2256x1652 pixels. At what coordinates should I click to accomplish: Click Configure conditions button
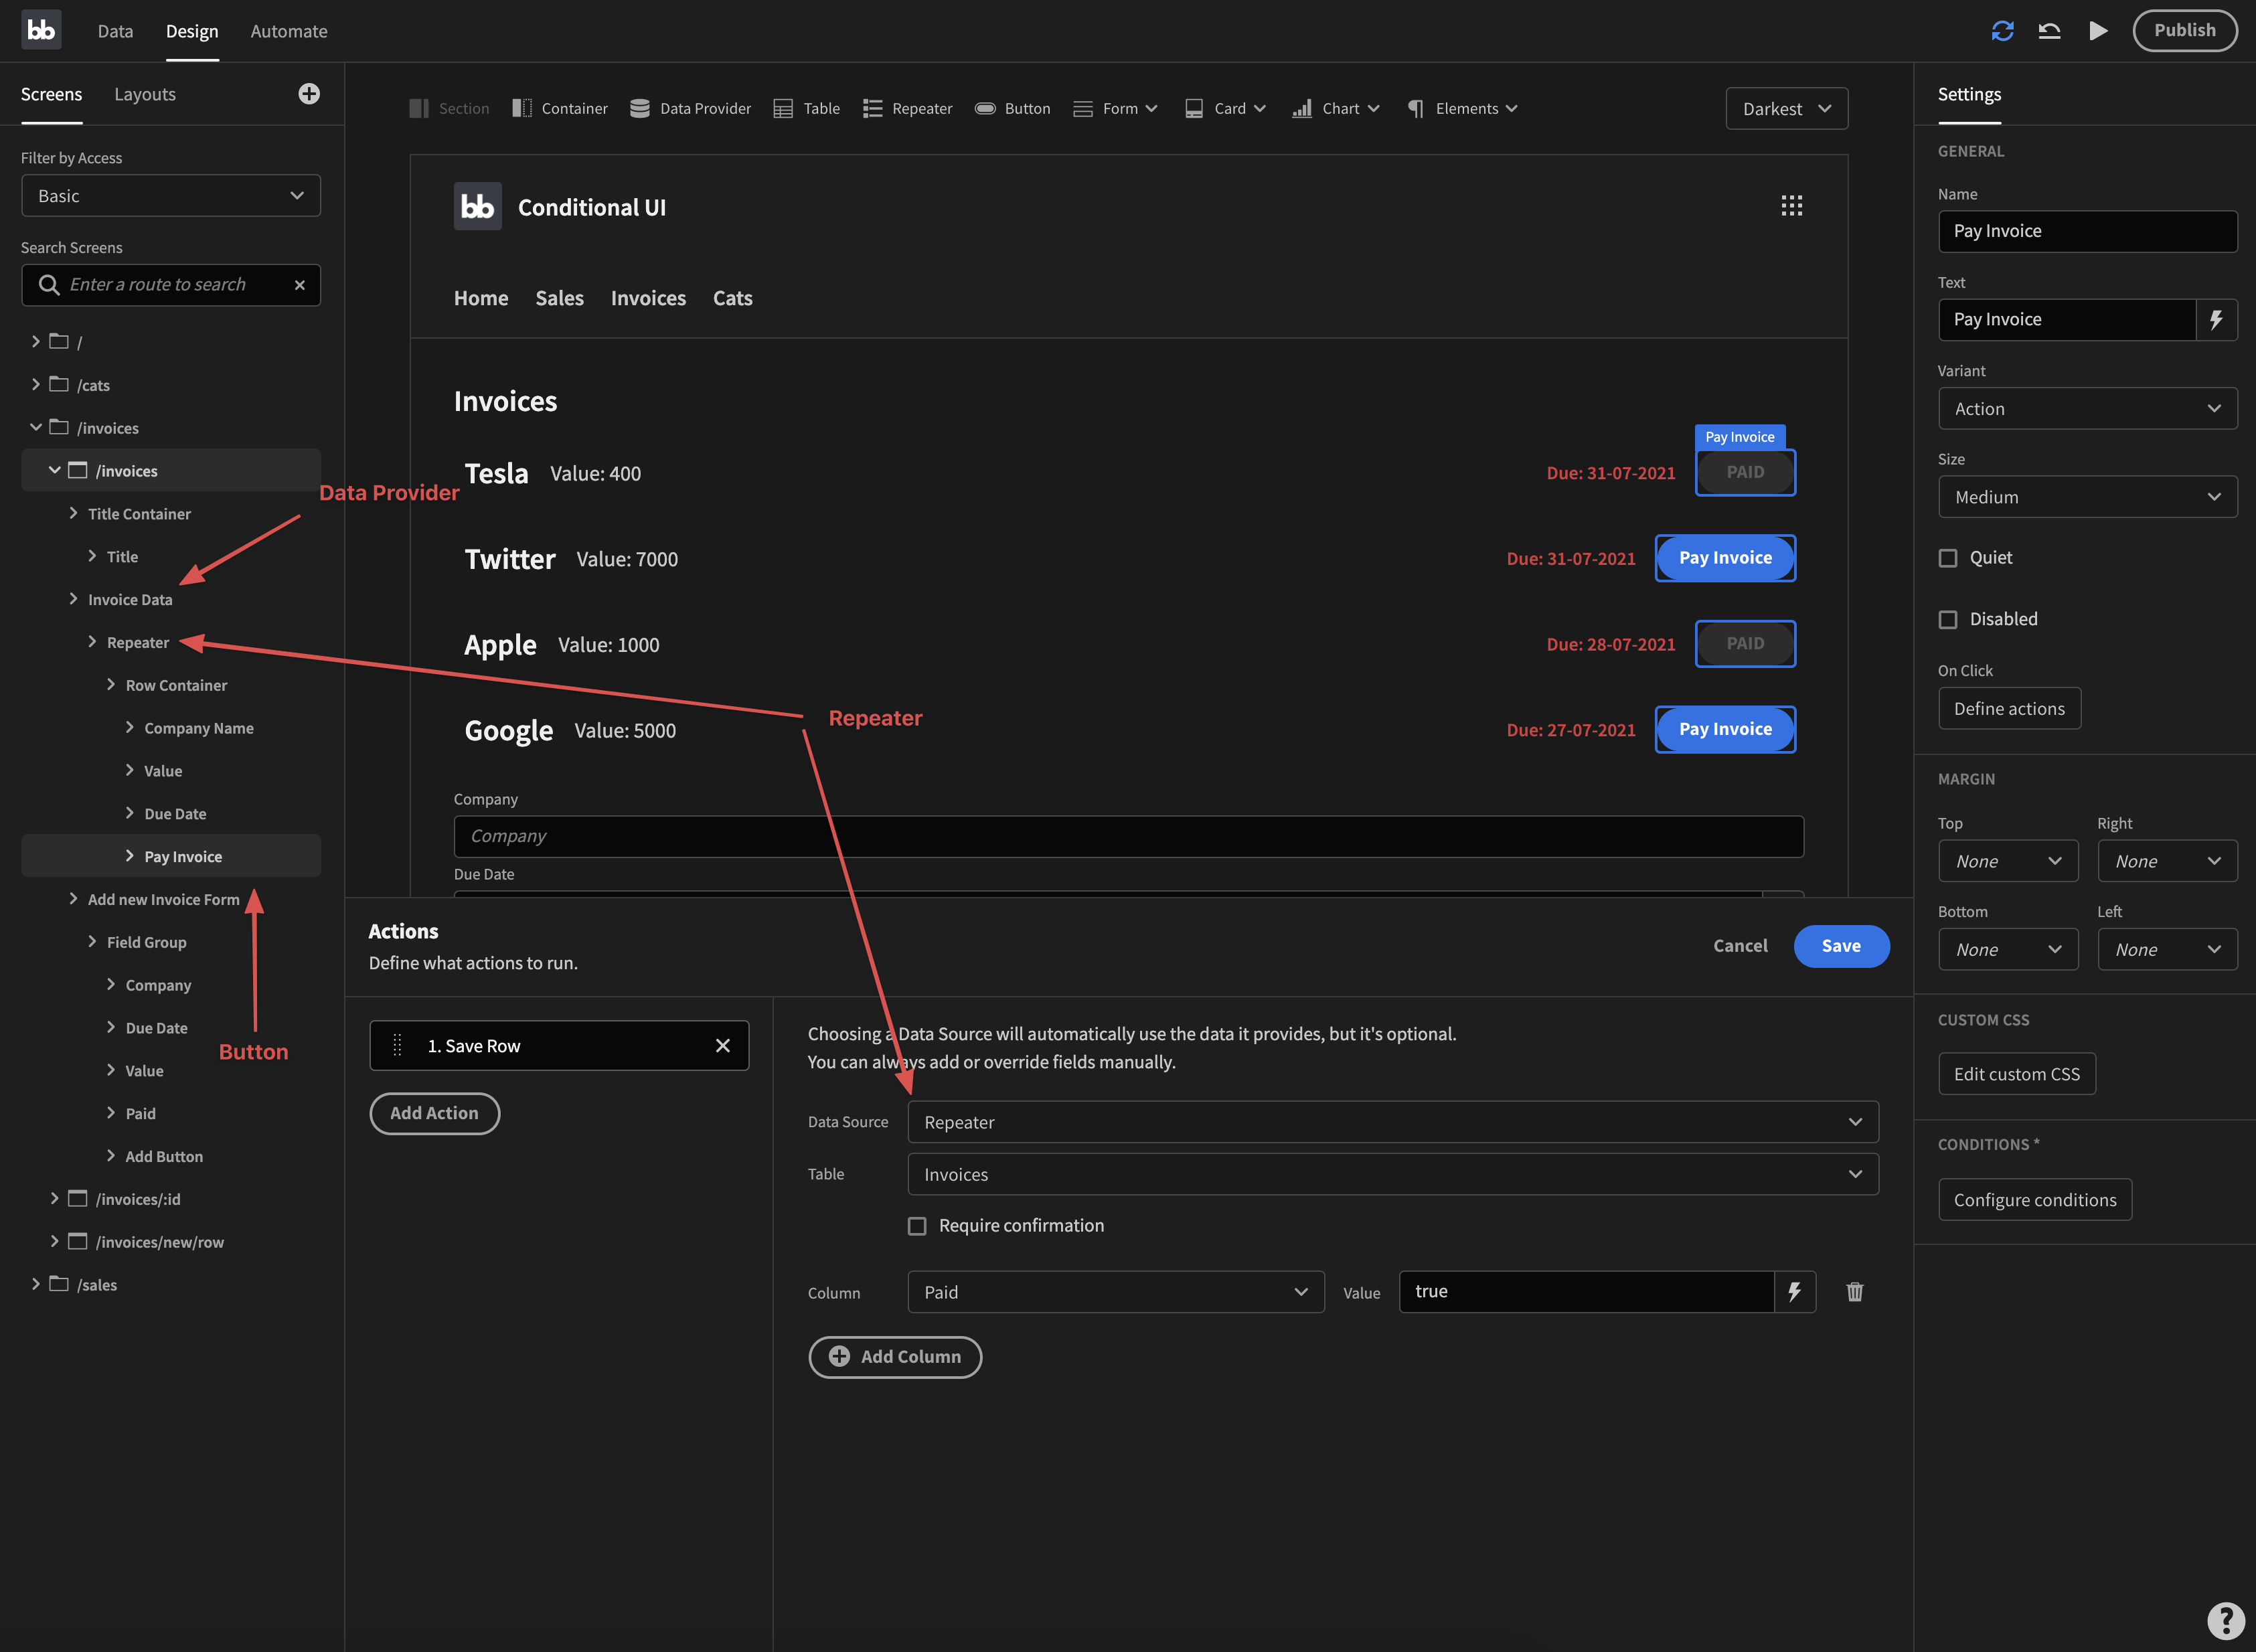2035,1200
